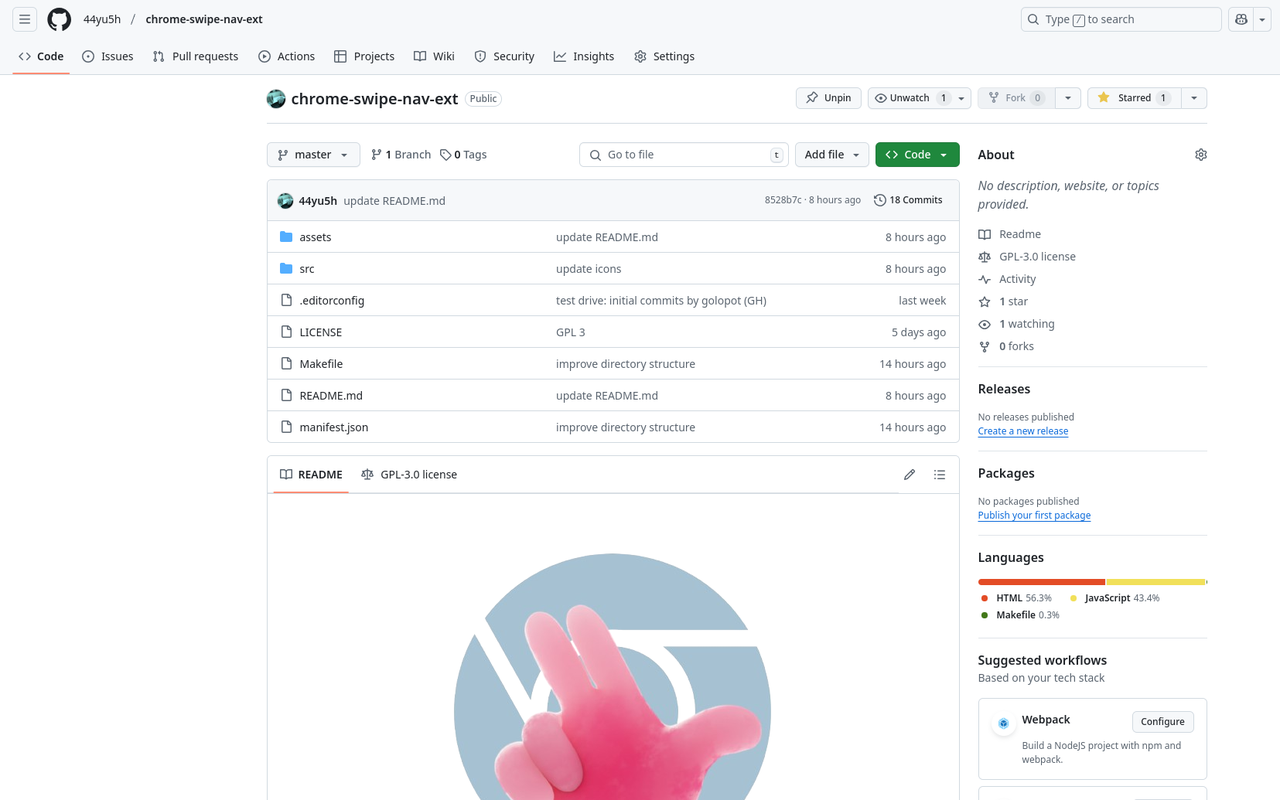Open the LICENSE file
The image size is (1280, 800).
pyautogui.click(x=321, y=332)
